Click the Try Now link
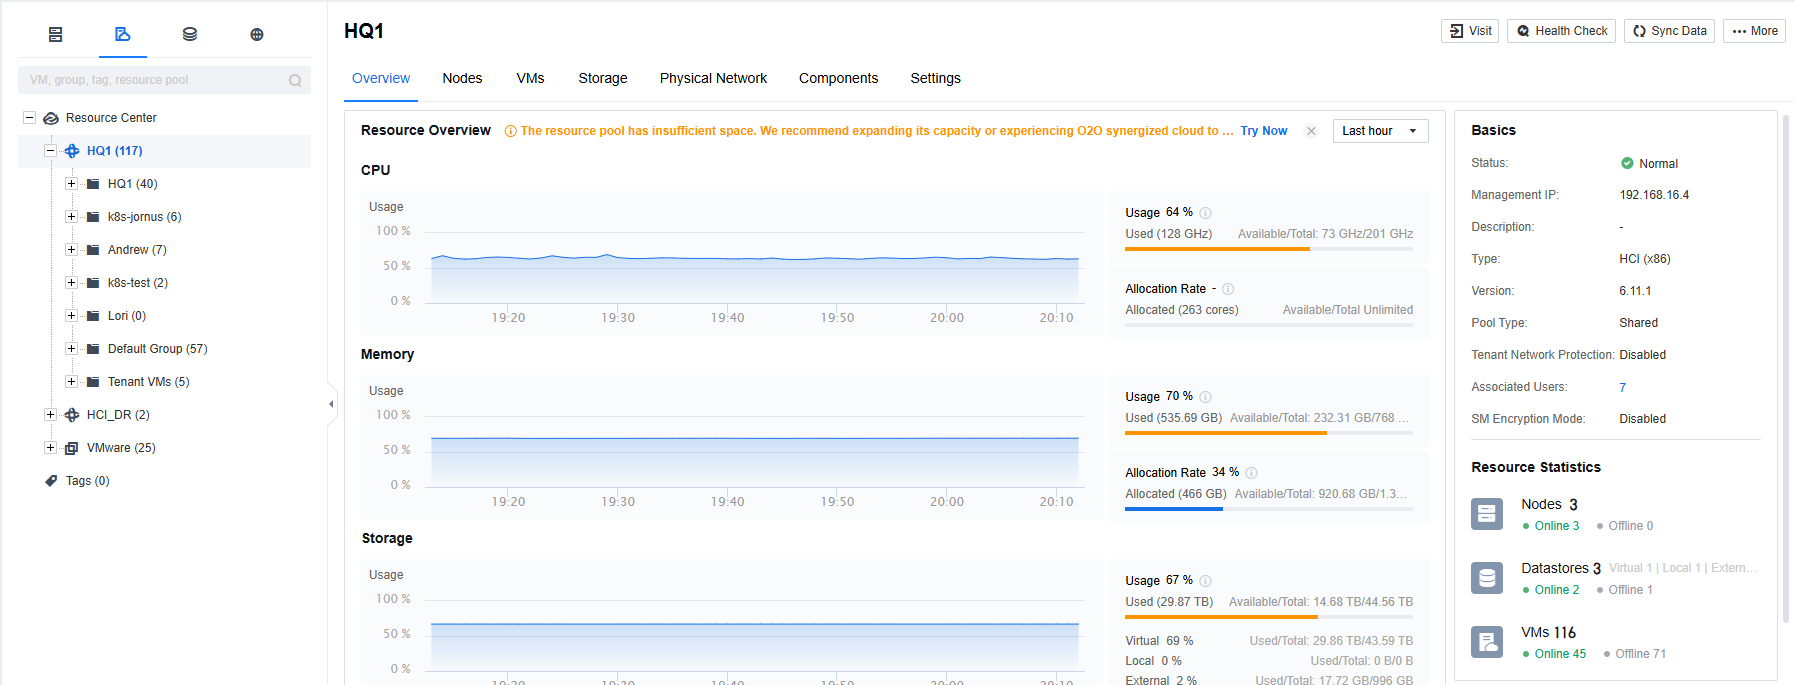Image resolution: width=1795 pixels, height=685 pixels. pyautogui.click(x=1264, y=131)
